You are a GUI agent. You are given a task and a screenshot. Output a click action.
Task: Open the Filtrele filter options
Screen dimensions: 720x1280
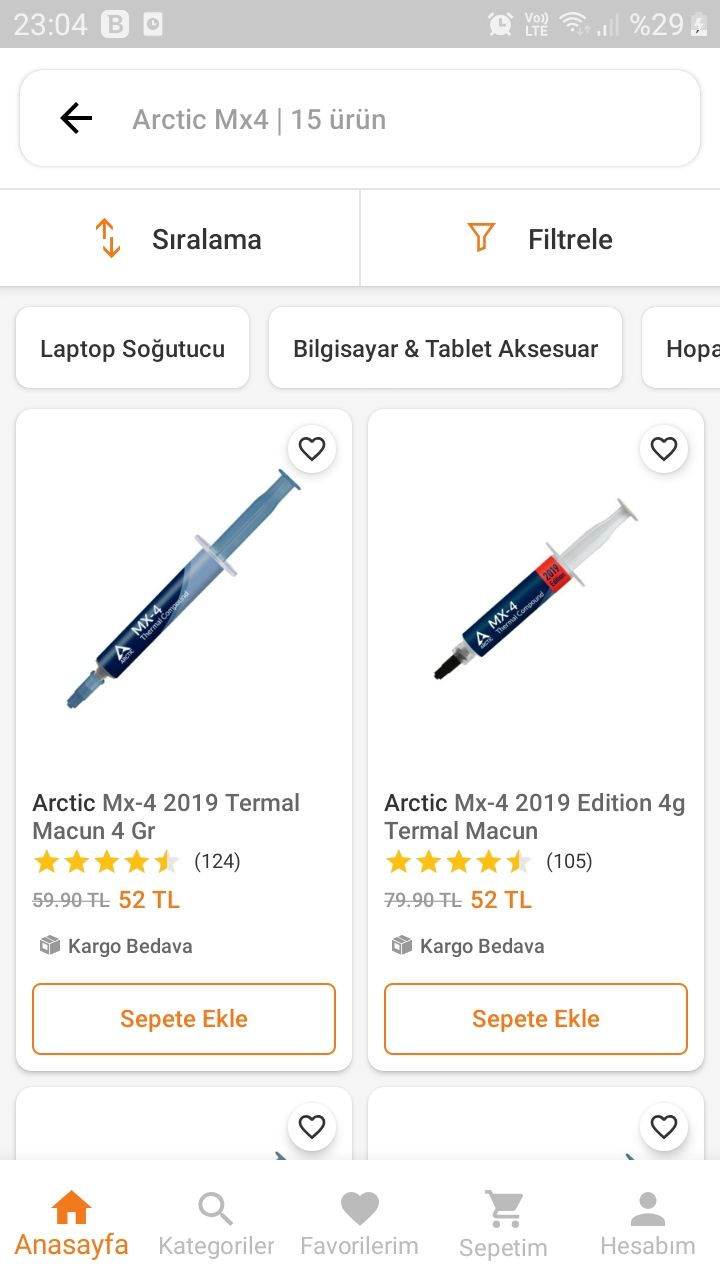point(540,239)
